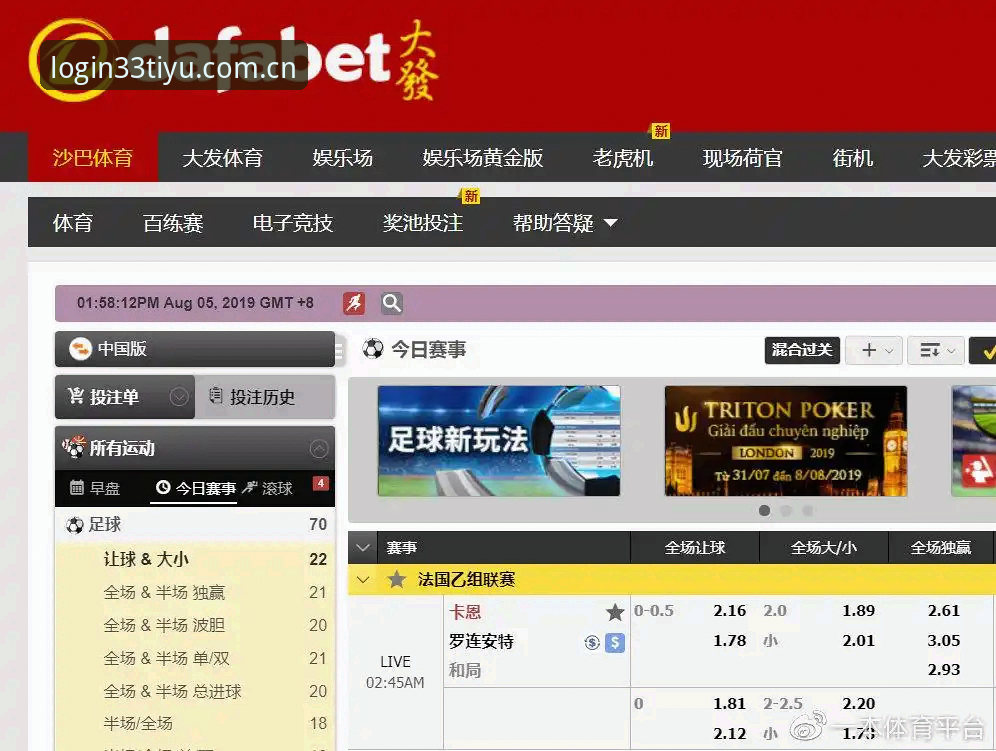Image resolution: width=996 pixels, height=751 pixels.
Task: Open the 足球新玩法 banner
Action: point(499,441)
